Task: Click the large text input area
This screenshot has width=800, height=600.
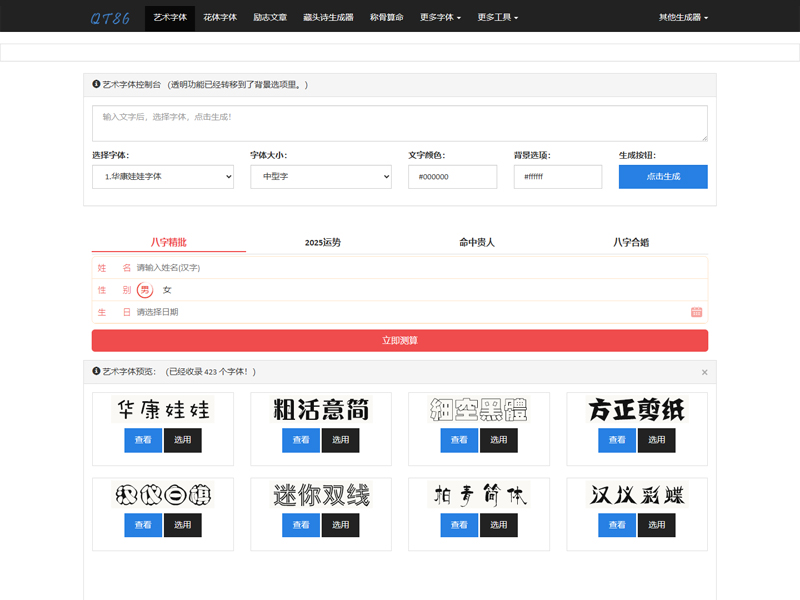Action: tap(399, 123)
